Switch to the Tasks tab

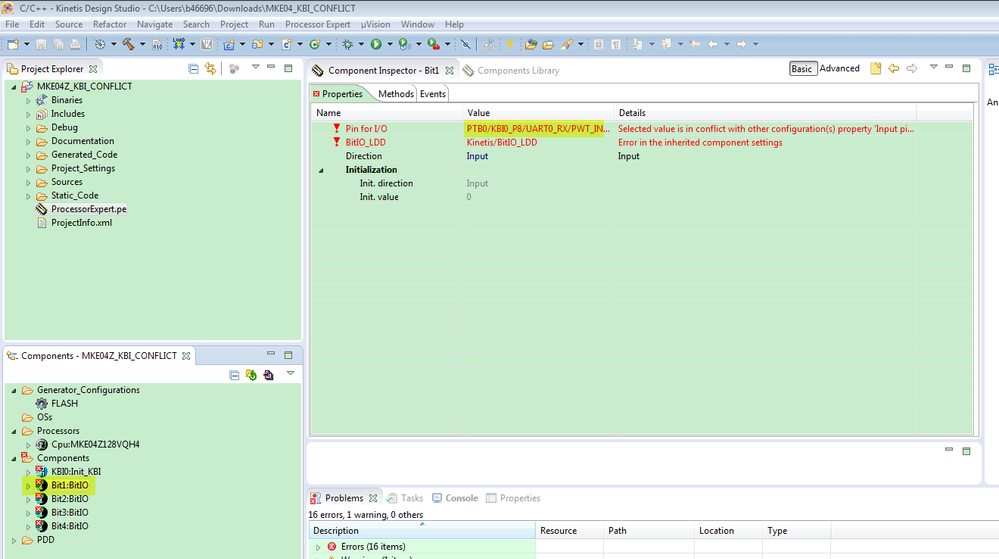[x=405, y=498]
